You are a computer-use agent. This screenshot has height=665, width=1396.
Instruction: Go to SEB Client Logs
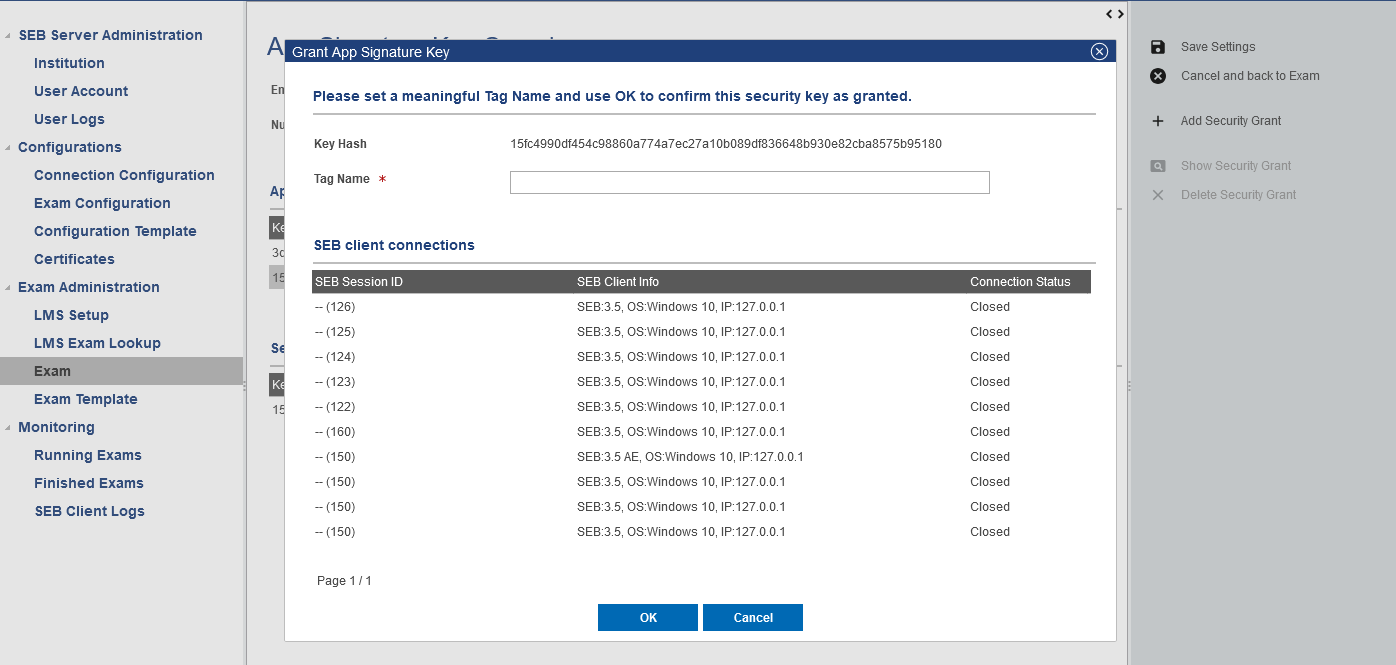point(89,511)
